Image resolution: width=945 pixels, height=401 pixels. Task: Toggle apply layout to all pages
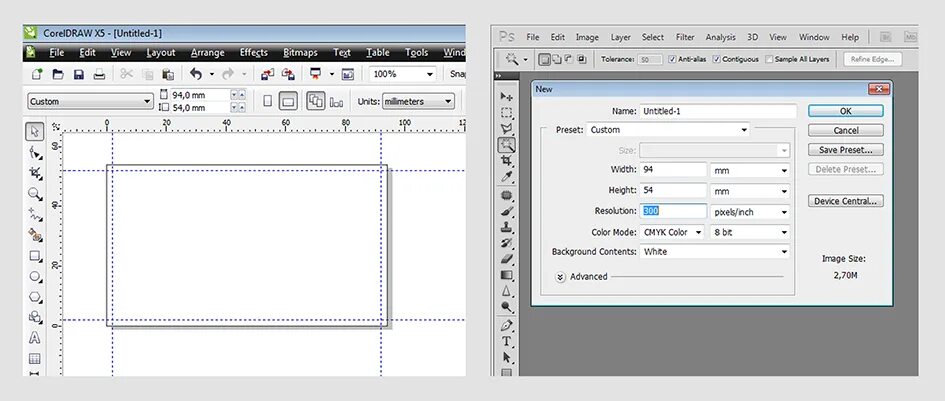tap(316, 101)
